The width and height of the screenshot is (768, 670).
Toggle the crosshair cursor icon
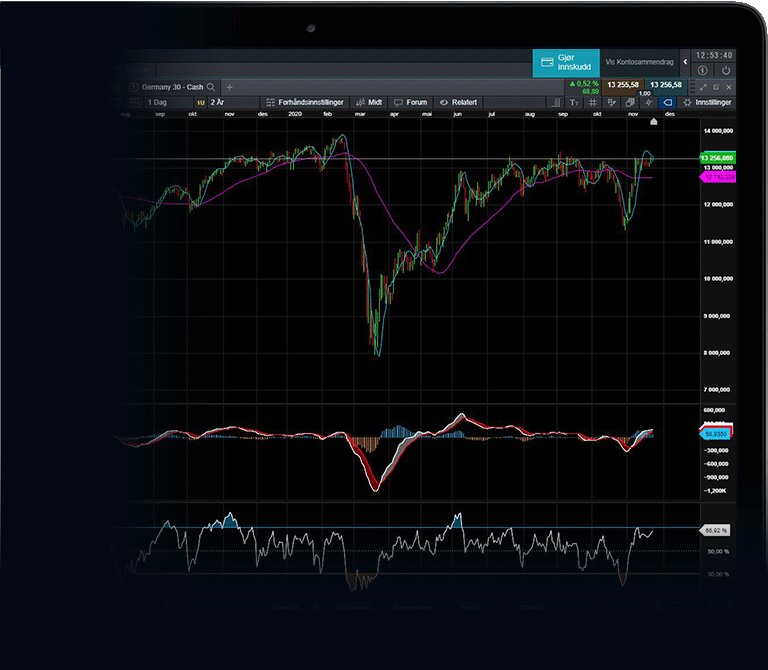(x=648, y=102)
